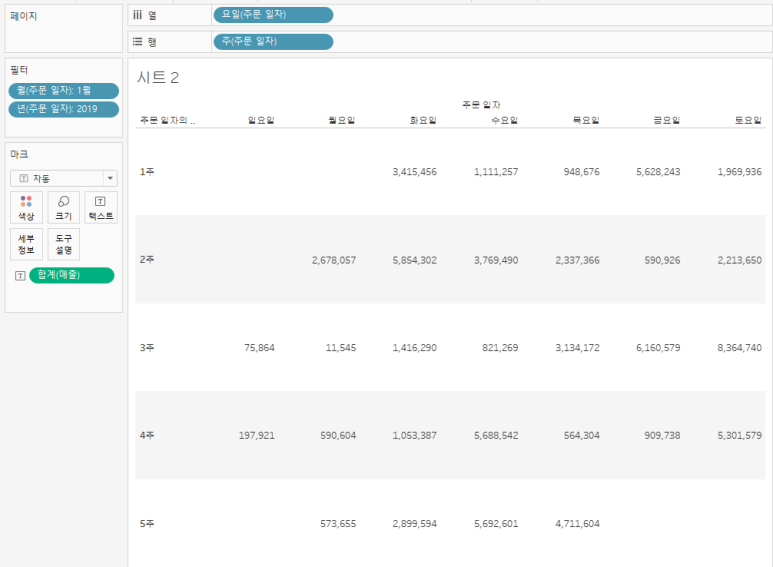Click the cell value 4,711,604

tap(577, 524)
